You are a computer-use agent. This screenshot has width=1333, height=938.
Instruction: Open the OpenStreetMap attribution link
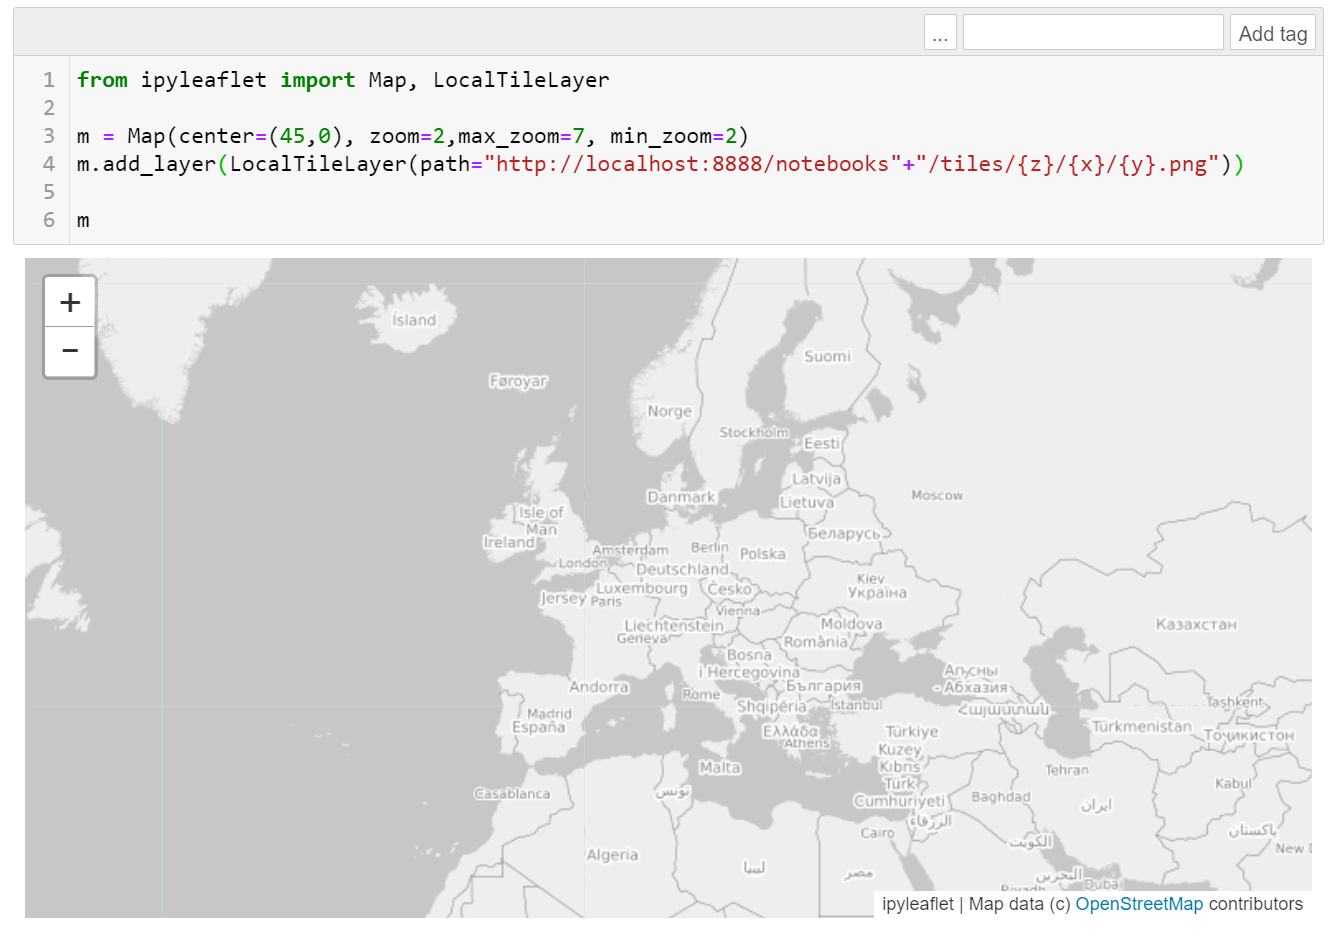(x=1139, y=904)
